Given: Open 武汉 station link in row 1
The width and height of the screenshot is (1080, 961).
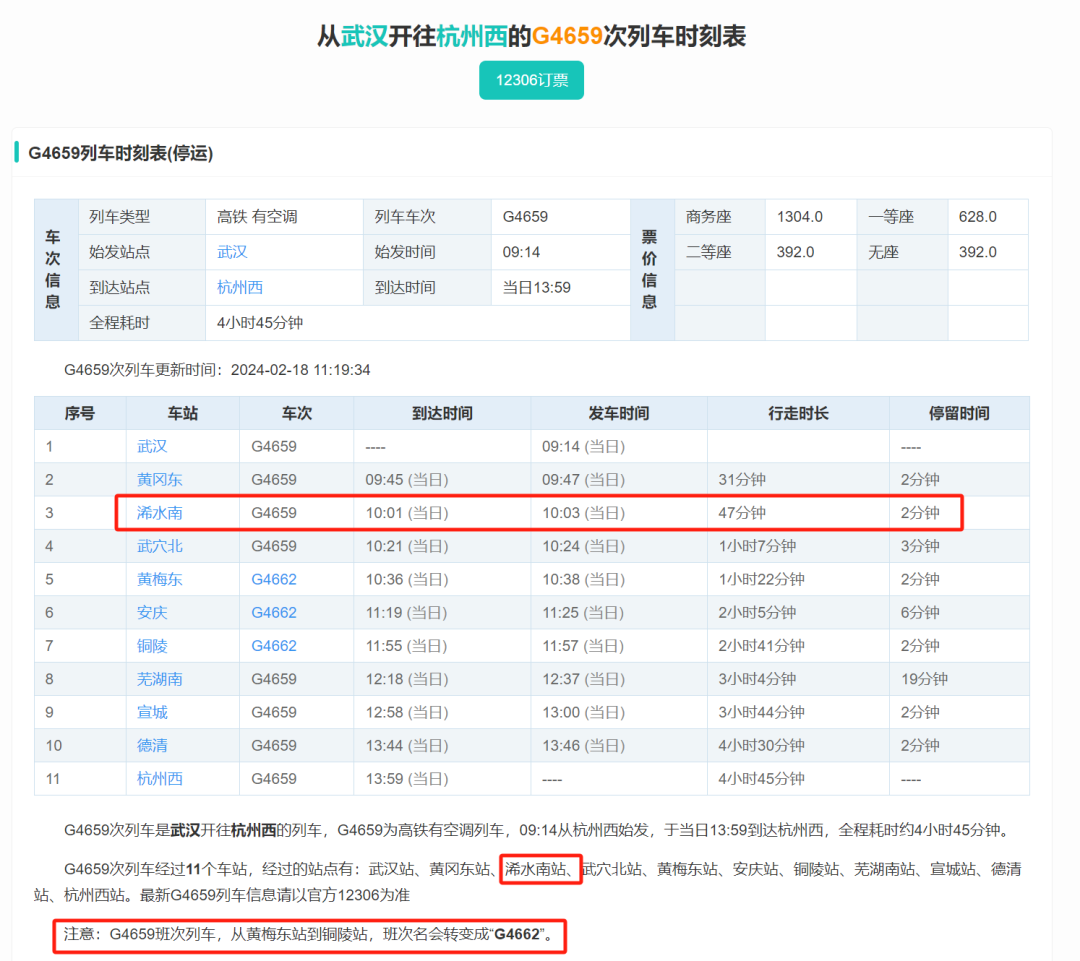Looking at the screenshot, I should [x=152, y=446].
